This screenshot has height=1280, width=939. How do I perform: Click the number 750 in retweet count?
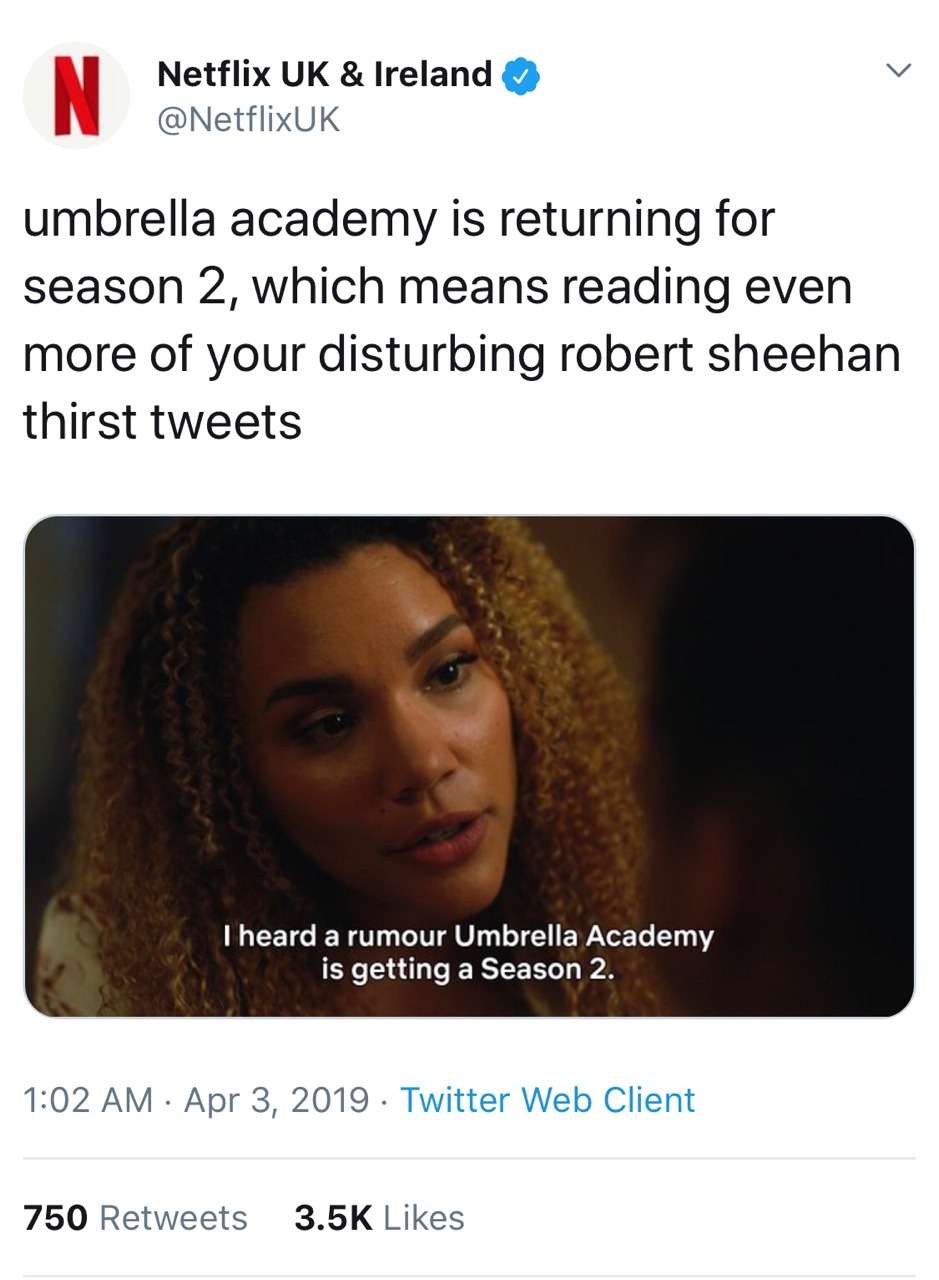[x=56, y=1217]
